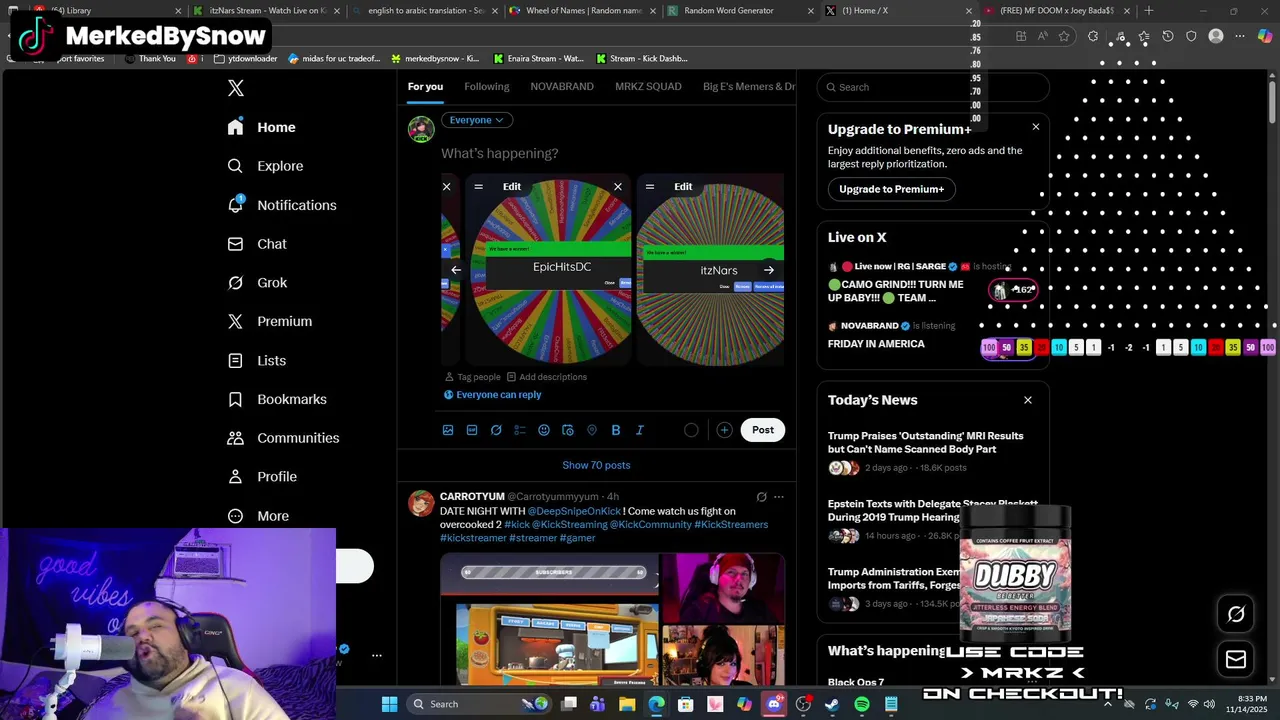The width and height of the screenshot is (1280, 720).
Task: Open Lists from the sidebar
Action: (257, 360)
